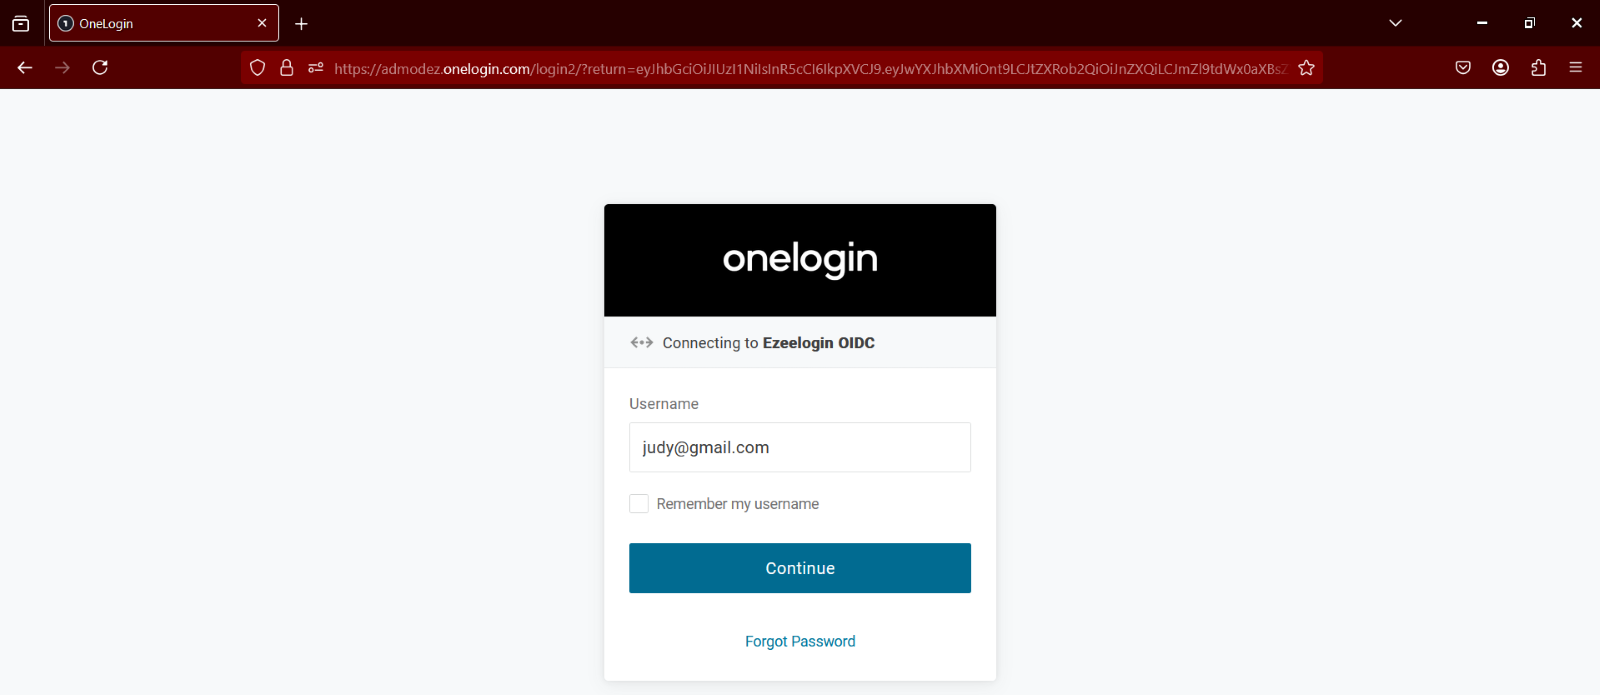Viewport: 1600px width, 695px height.
Task: Open a new tab with plus button
Action: pyautogui.click(x=301, y=23)
